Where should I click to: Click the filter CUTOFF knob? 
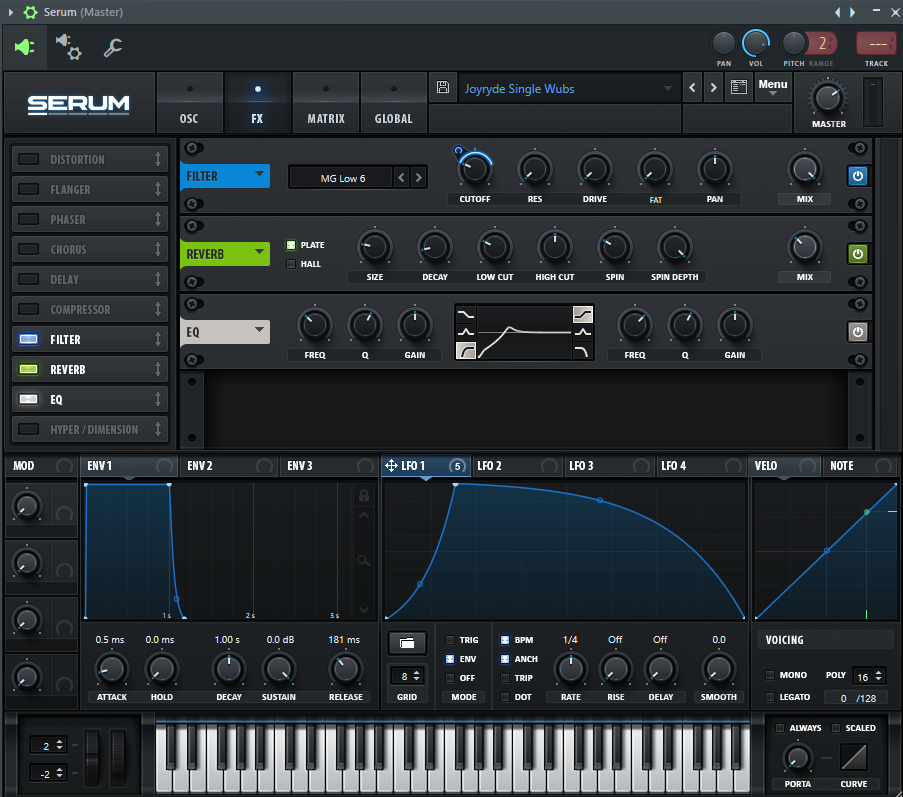click(475, 170)
